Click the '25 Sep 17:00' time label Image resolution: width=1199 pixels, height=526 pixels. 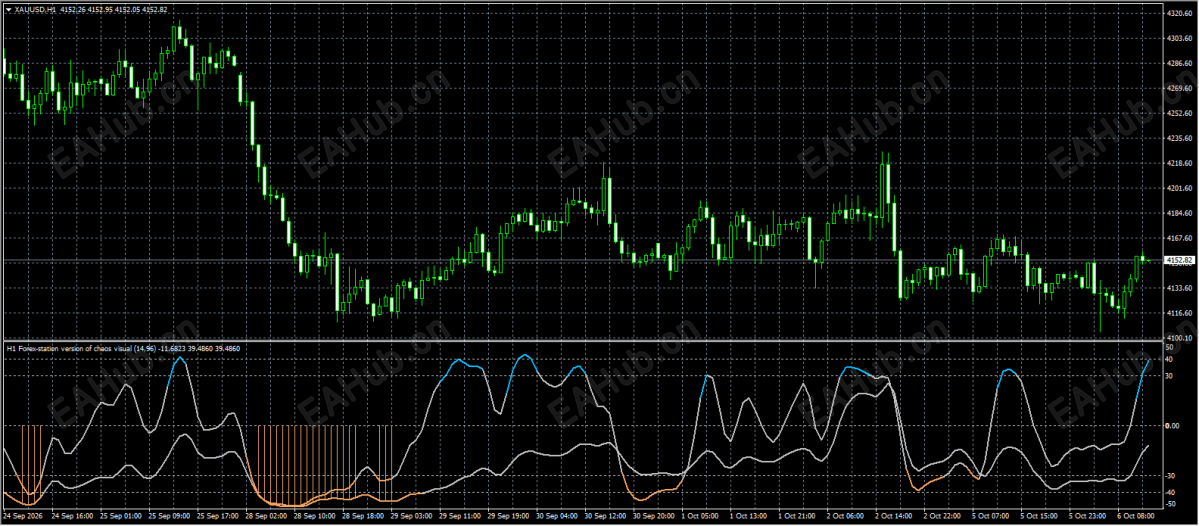219,516
